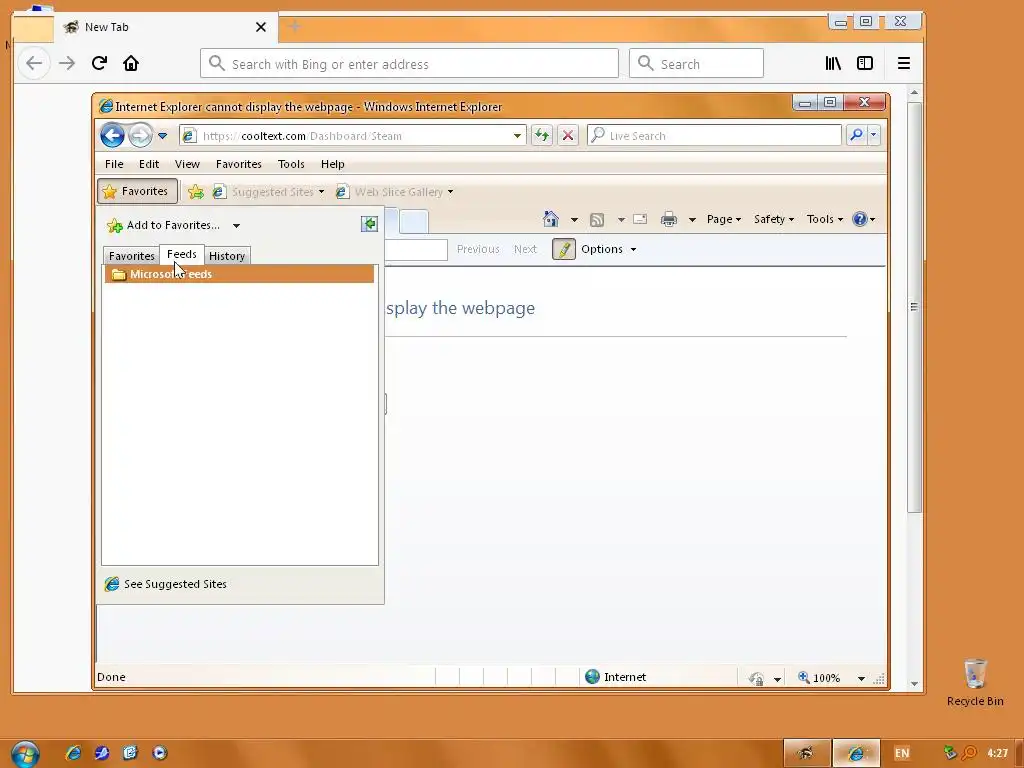
Task: Toggle the highlight pencil icon in find bar
Action: pyautogui.click(x=564, y=249)
